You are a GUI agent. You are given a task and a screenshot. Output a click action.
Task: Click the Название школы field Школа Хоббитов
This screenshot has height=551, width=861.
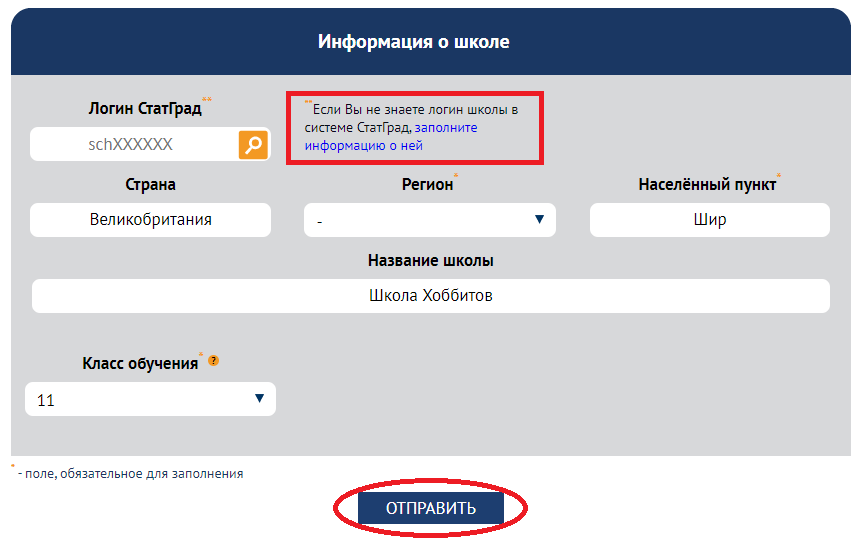[x=430, y=296]
